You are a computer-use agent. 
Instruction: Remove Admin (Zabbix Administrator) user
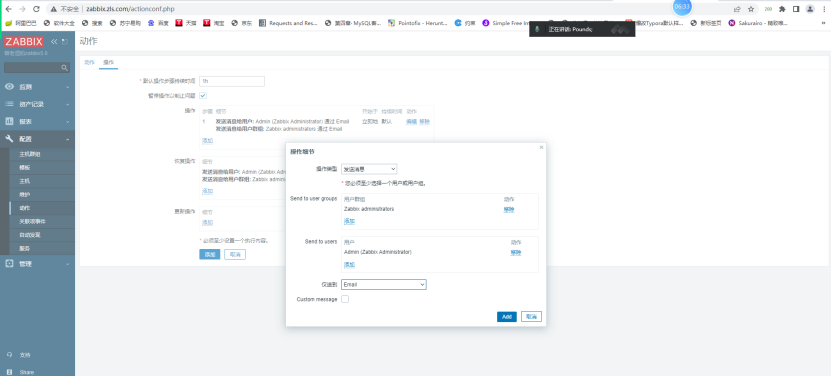click(x=516, y=252)
